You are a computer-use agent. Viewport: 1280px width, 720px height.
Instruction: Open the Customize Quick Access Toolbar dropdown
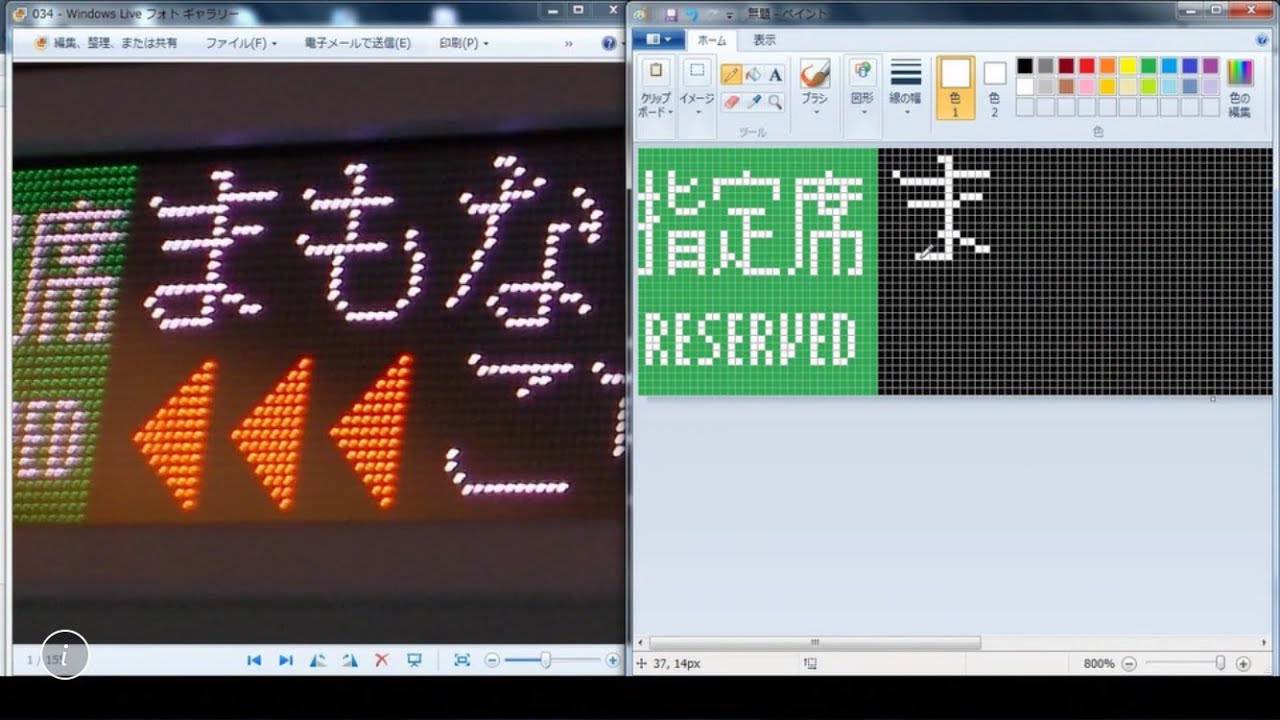click(x=730, y=14)
